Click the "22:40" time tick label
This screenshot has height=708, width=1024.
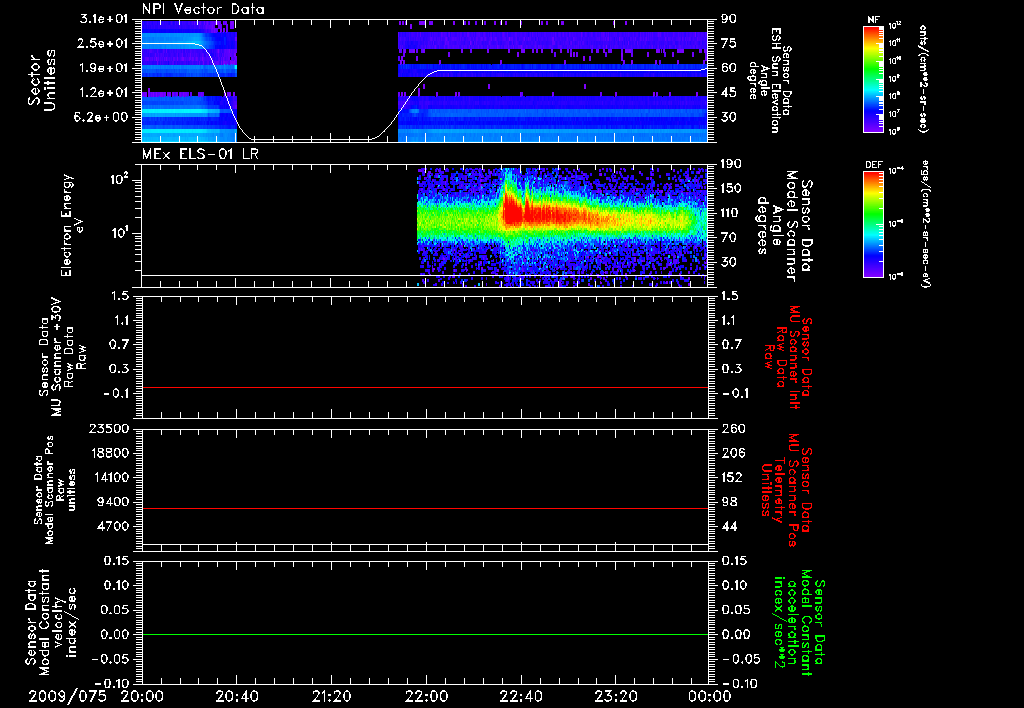tap(520, 696)
